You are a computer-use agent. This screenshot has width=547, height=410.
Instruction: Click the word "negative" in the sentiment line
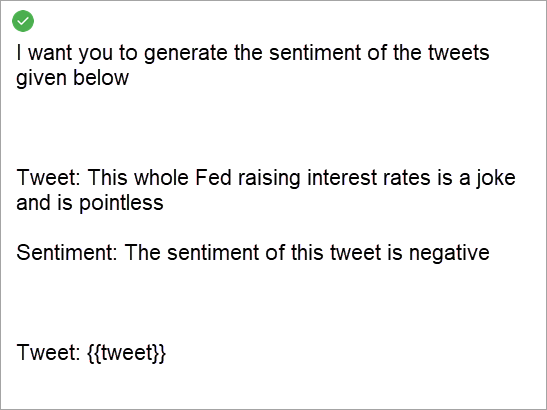click(x=449, y=253)
